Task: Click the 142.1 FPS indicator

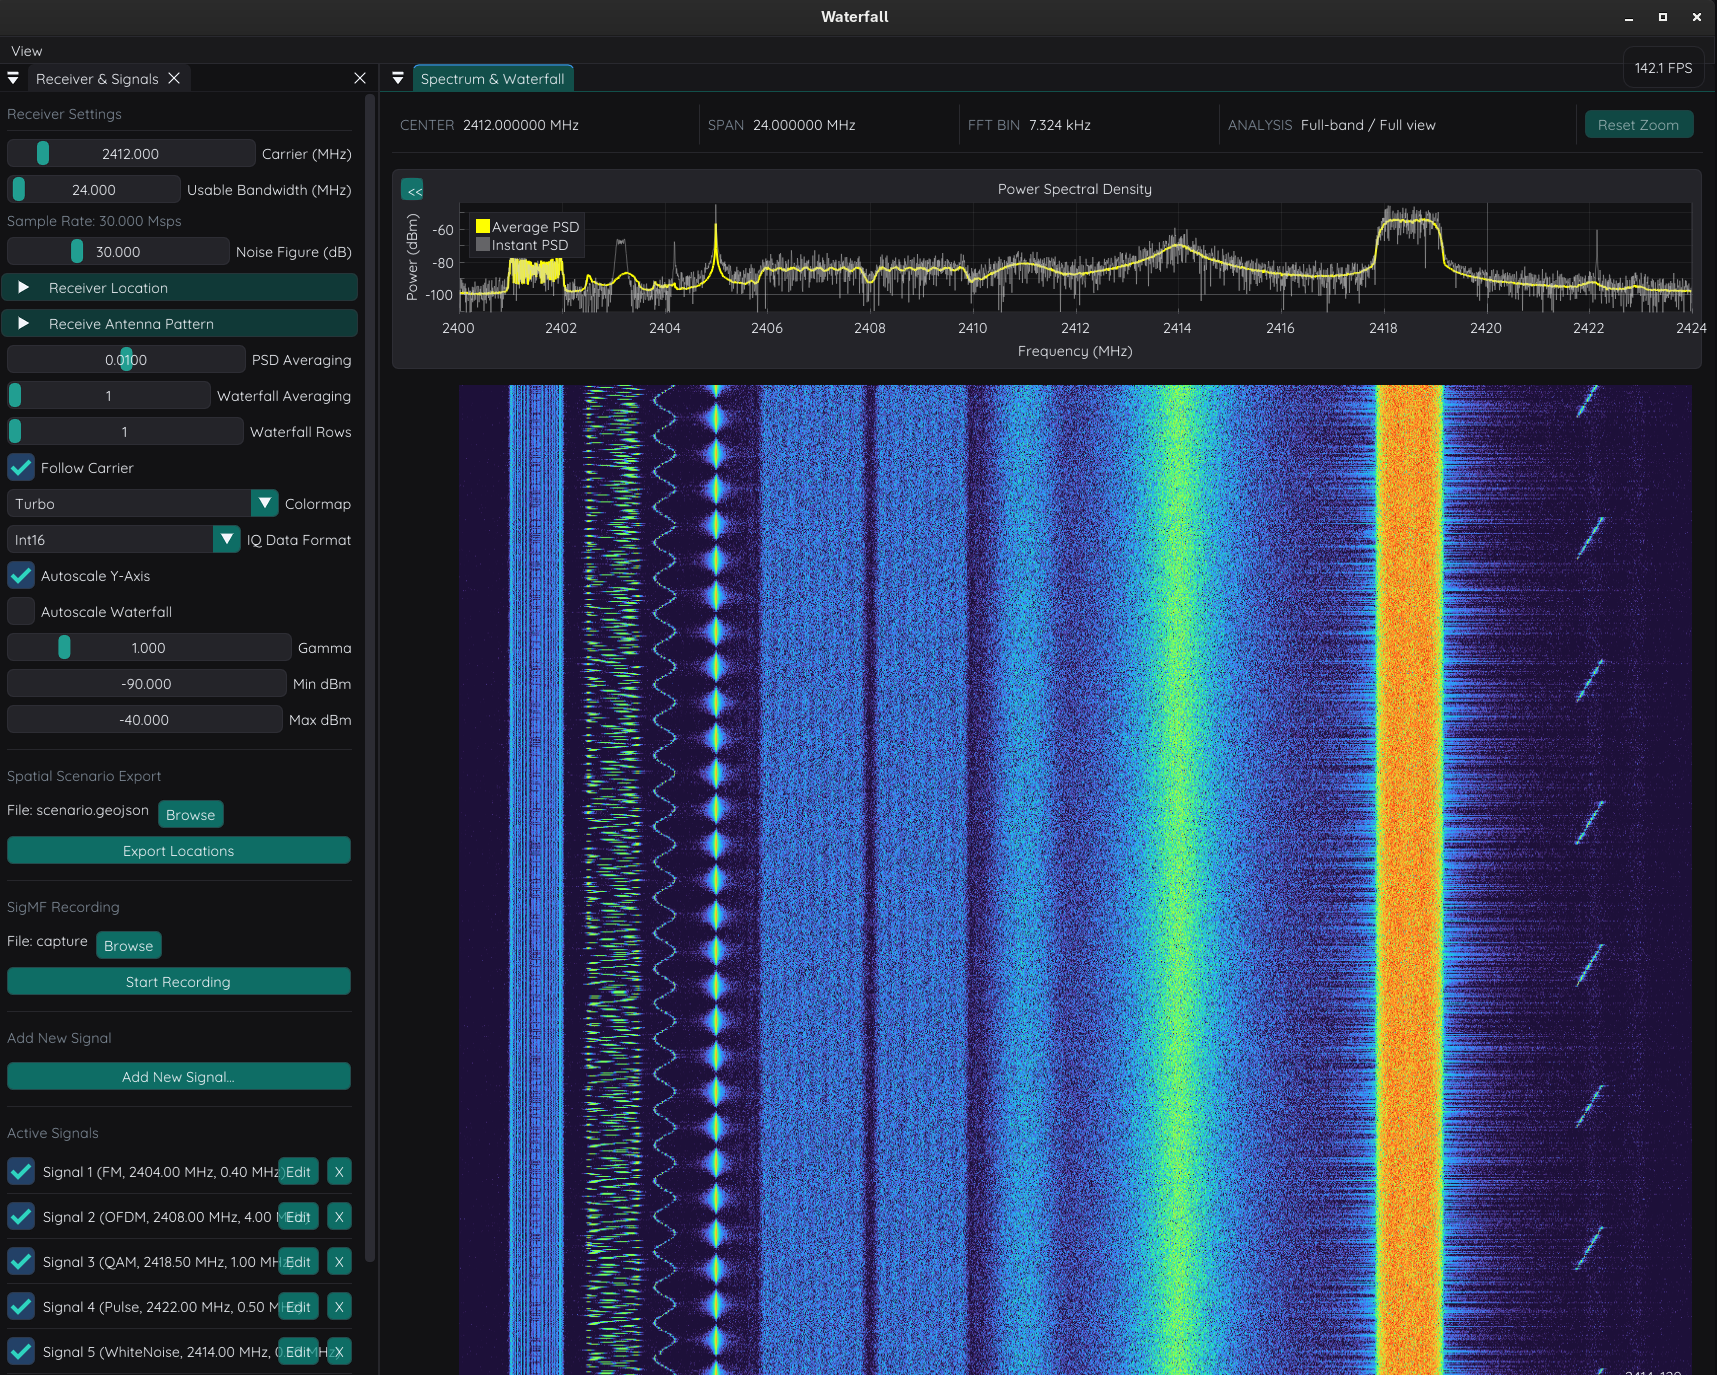Action: [x=1663, y=68]
